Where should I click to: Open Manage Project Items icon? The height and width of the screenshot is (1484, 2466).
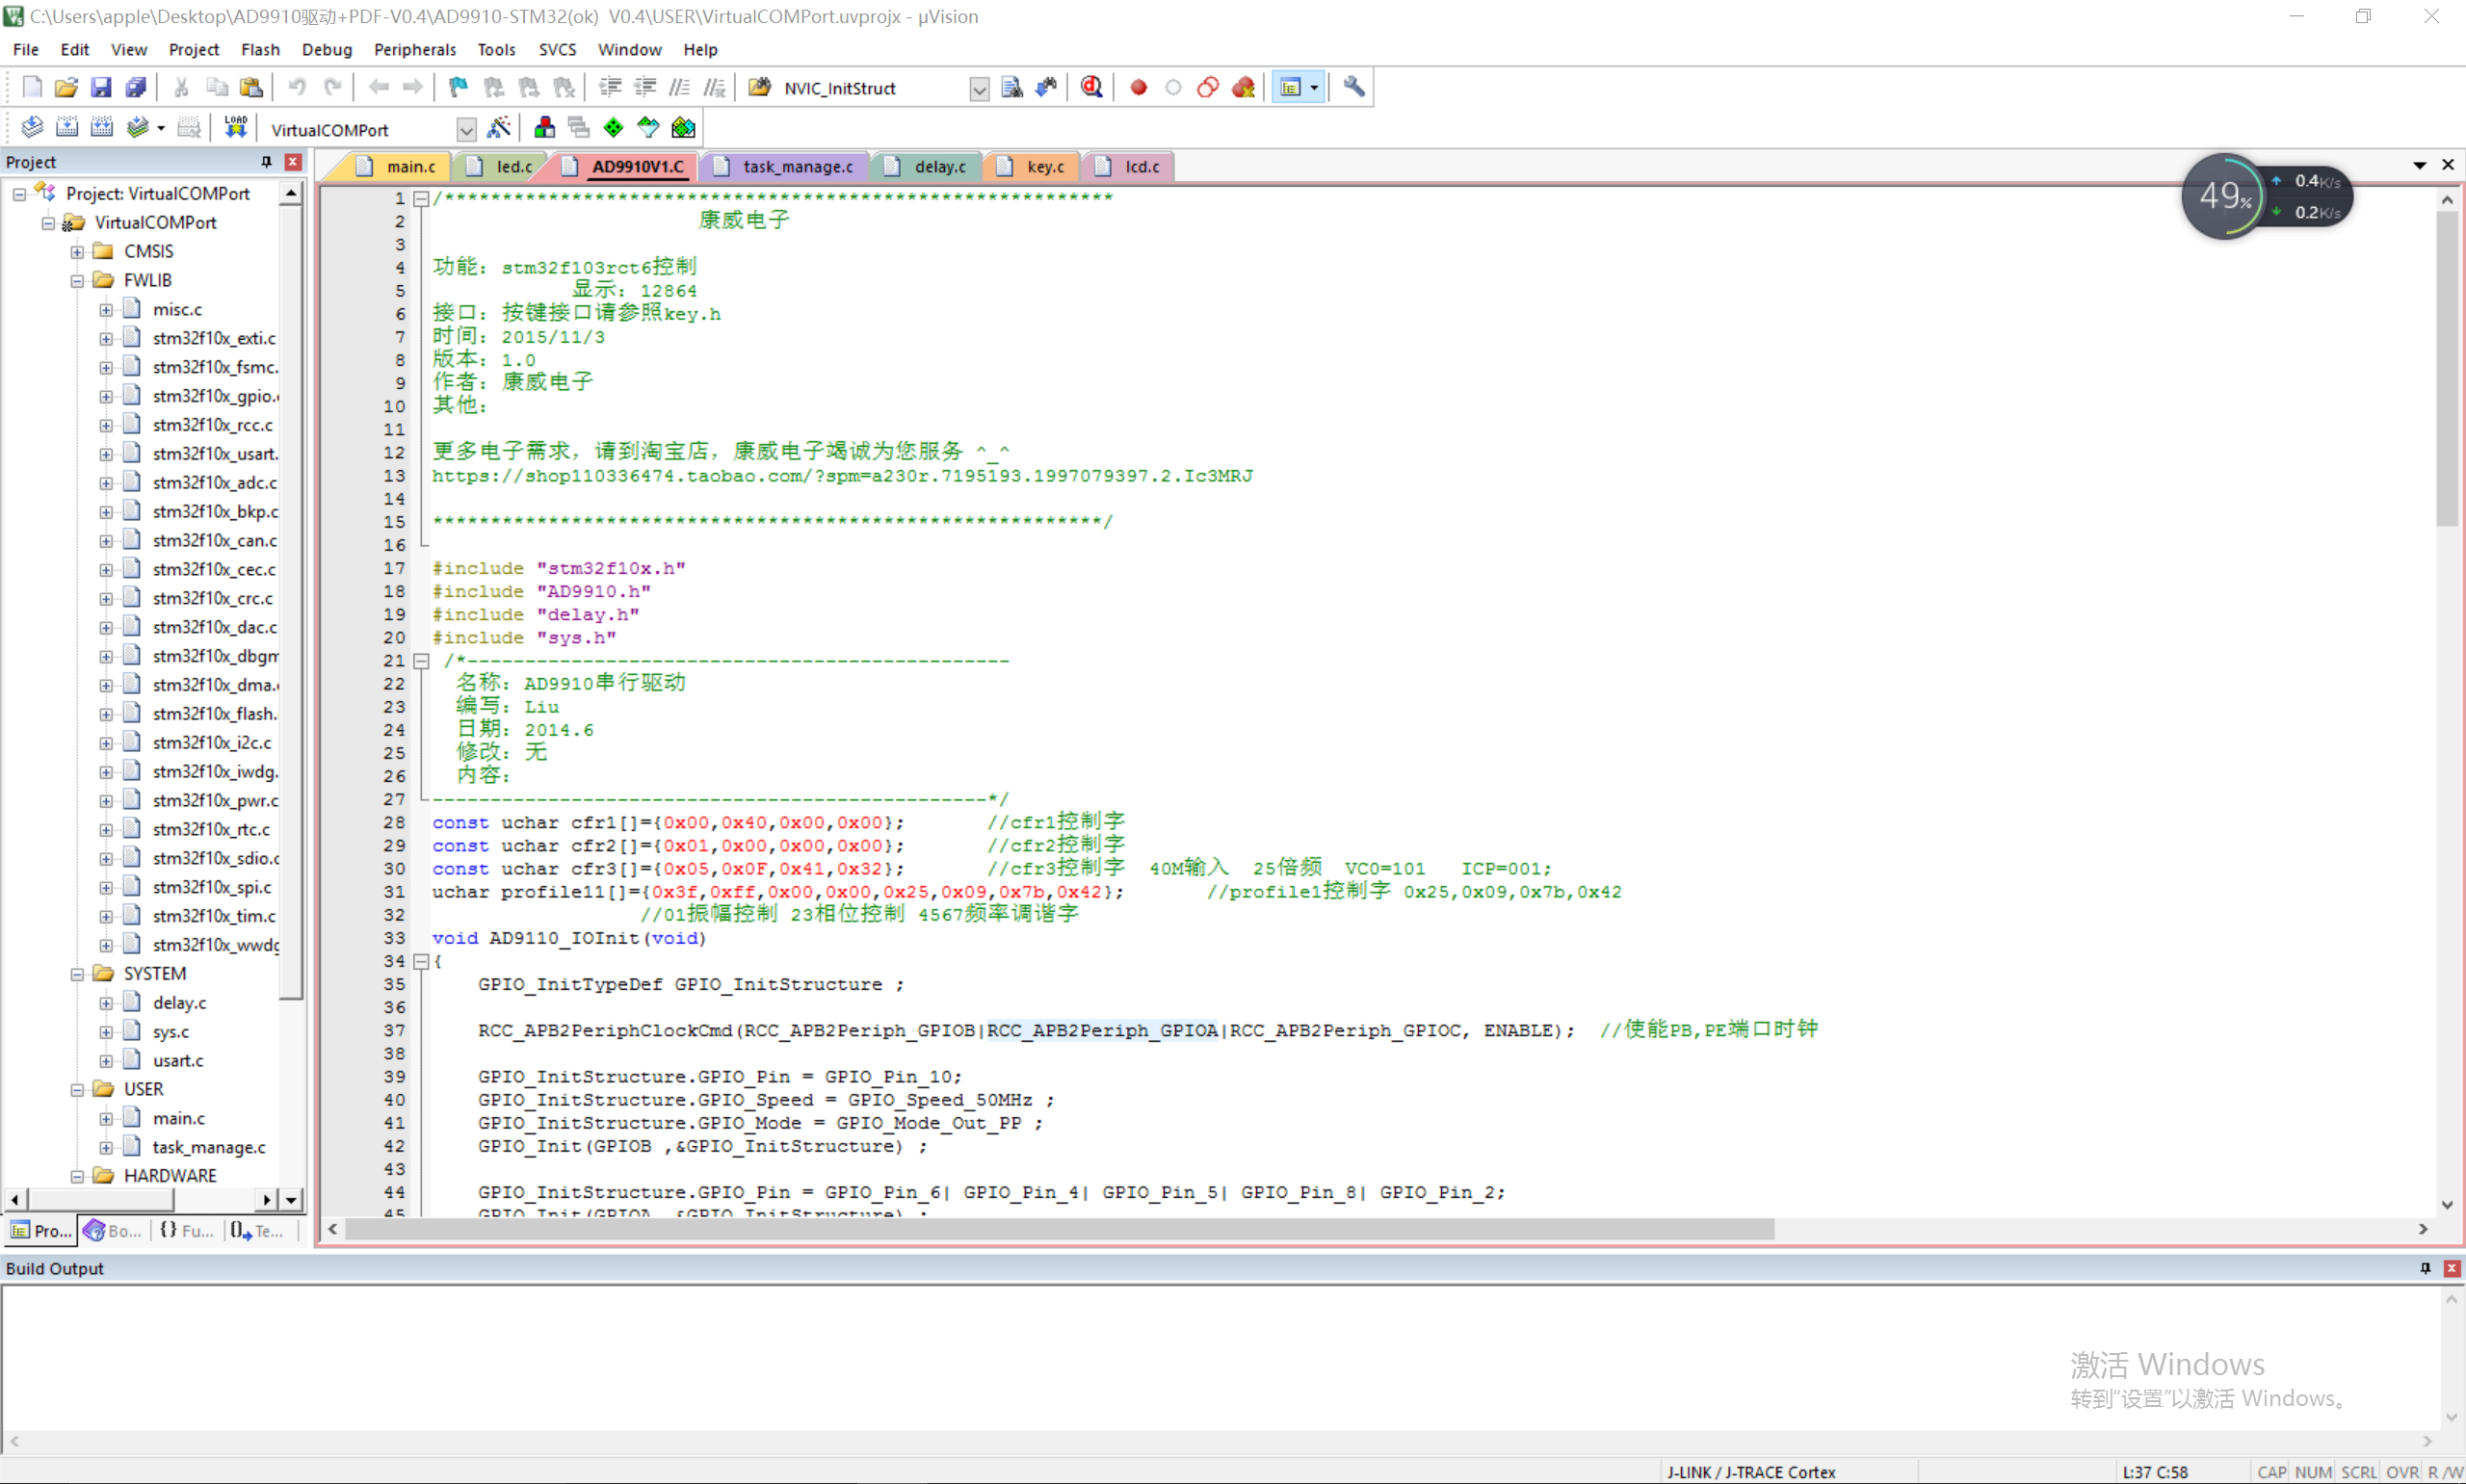pyautogui.click(x=544, y=128)
